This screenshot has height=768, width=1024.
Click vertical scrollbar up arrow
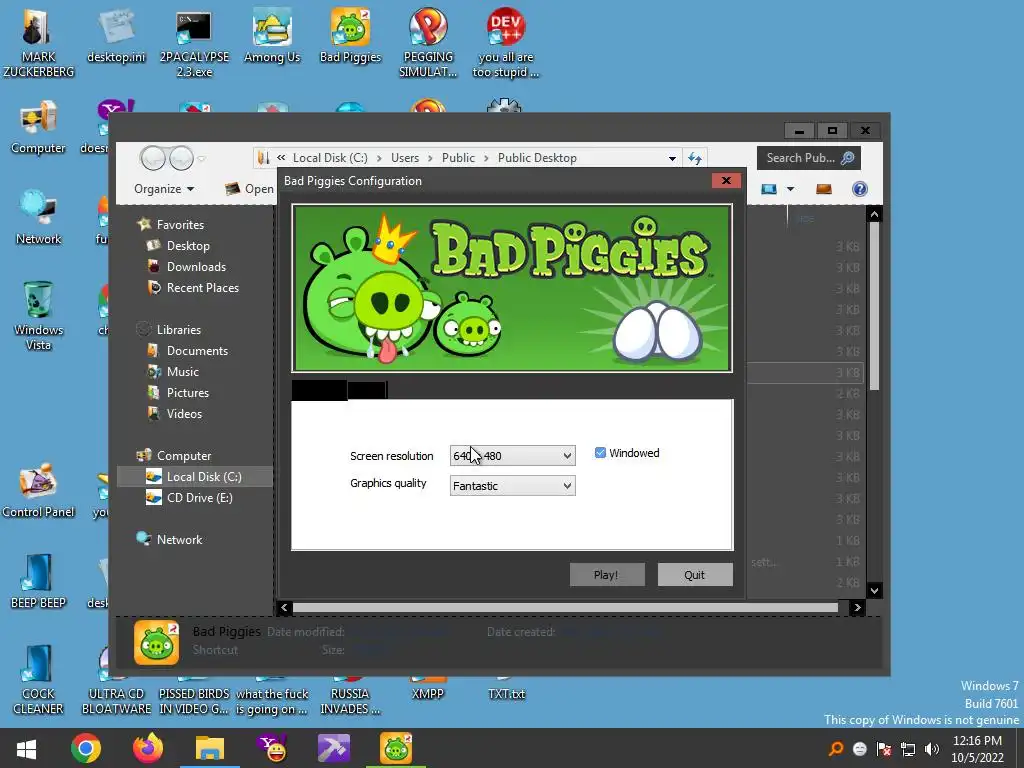point(874,214)
